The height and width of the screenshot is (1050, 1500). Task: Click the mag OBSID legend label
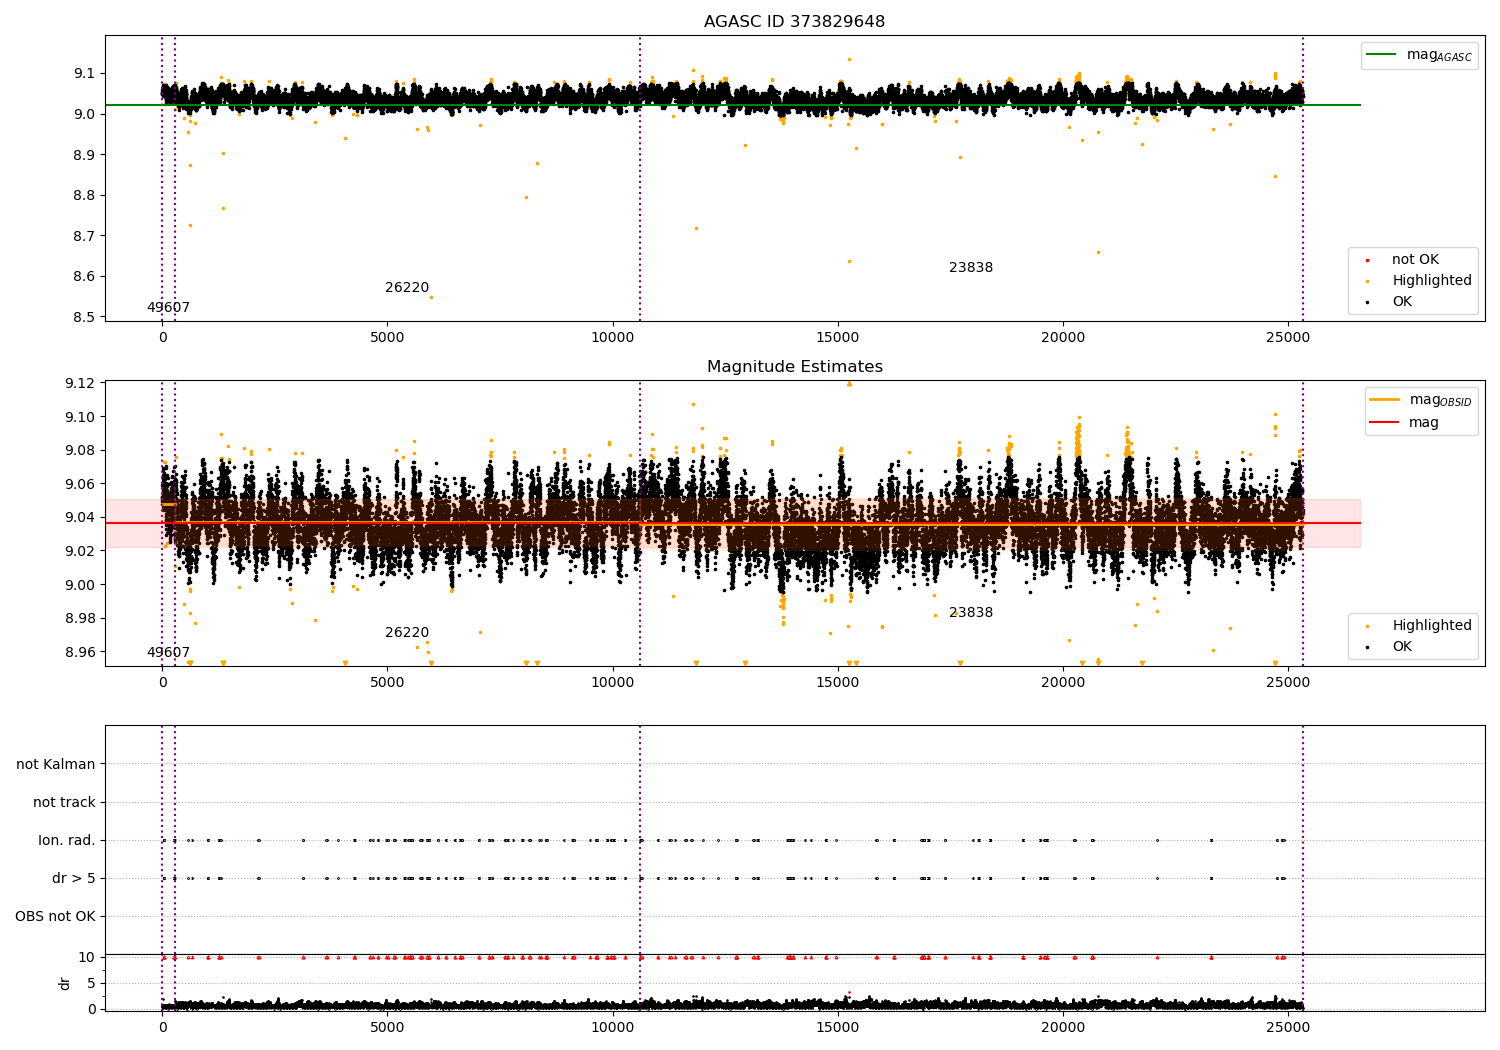pyautogui.click(x=1441, y=400)
